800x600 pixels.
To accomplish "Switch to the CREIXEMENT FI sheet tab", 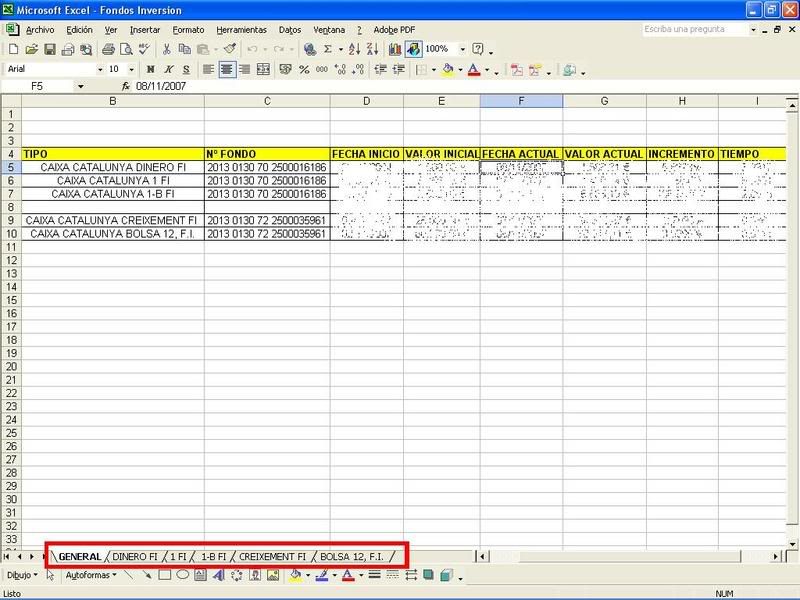I will (272, 557).
